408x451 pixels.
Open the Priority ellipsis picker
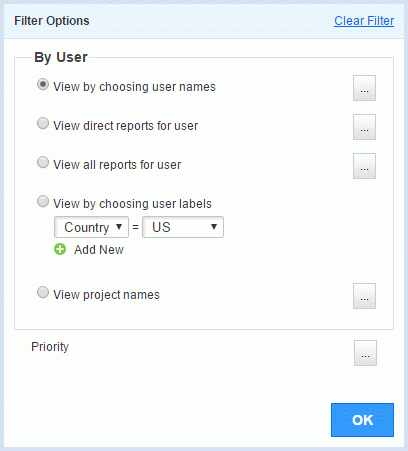[x=365, y=353]
